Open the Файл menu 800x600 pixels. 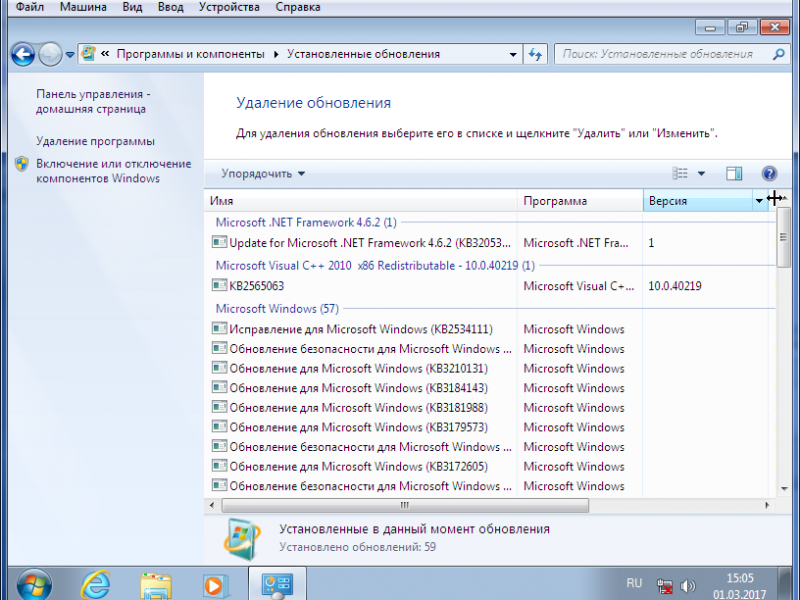(30, 7)
